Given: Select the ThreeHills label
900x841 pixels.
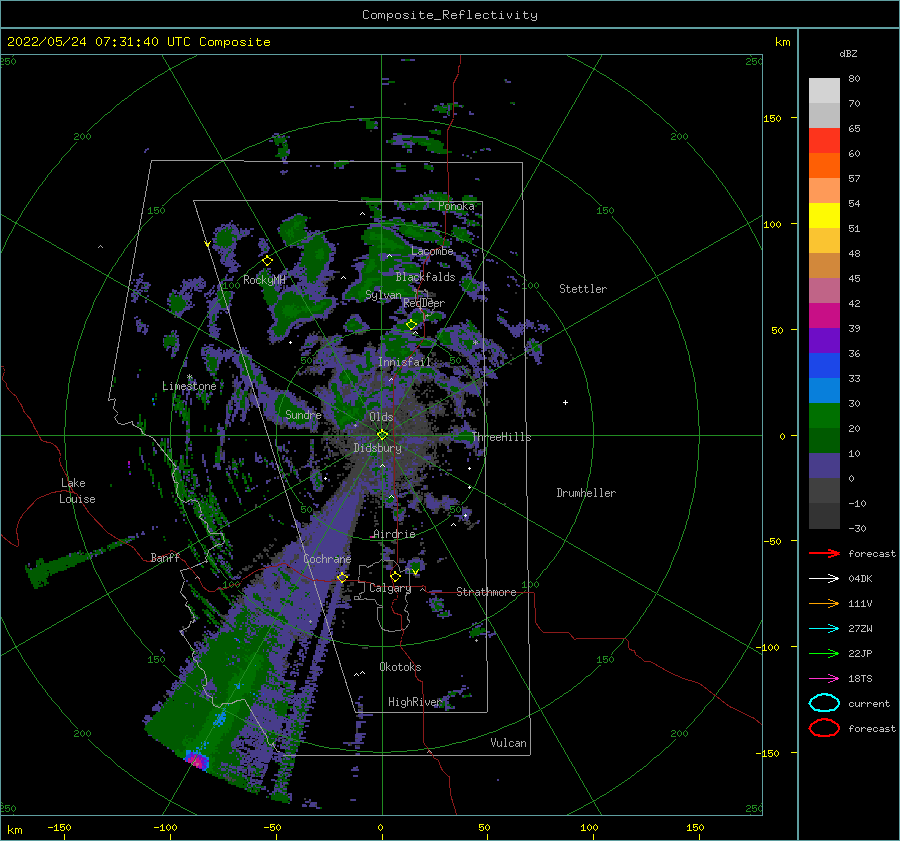Looking at the screenshot, I should [501, 437].
